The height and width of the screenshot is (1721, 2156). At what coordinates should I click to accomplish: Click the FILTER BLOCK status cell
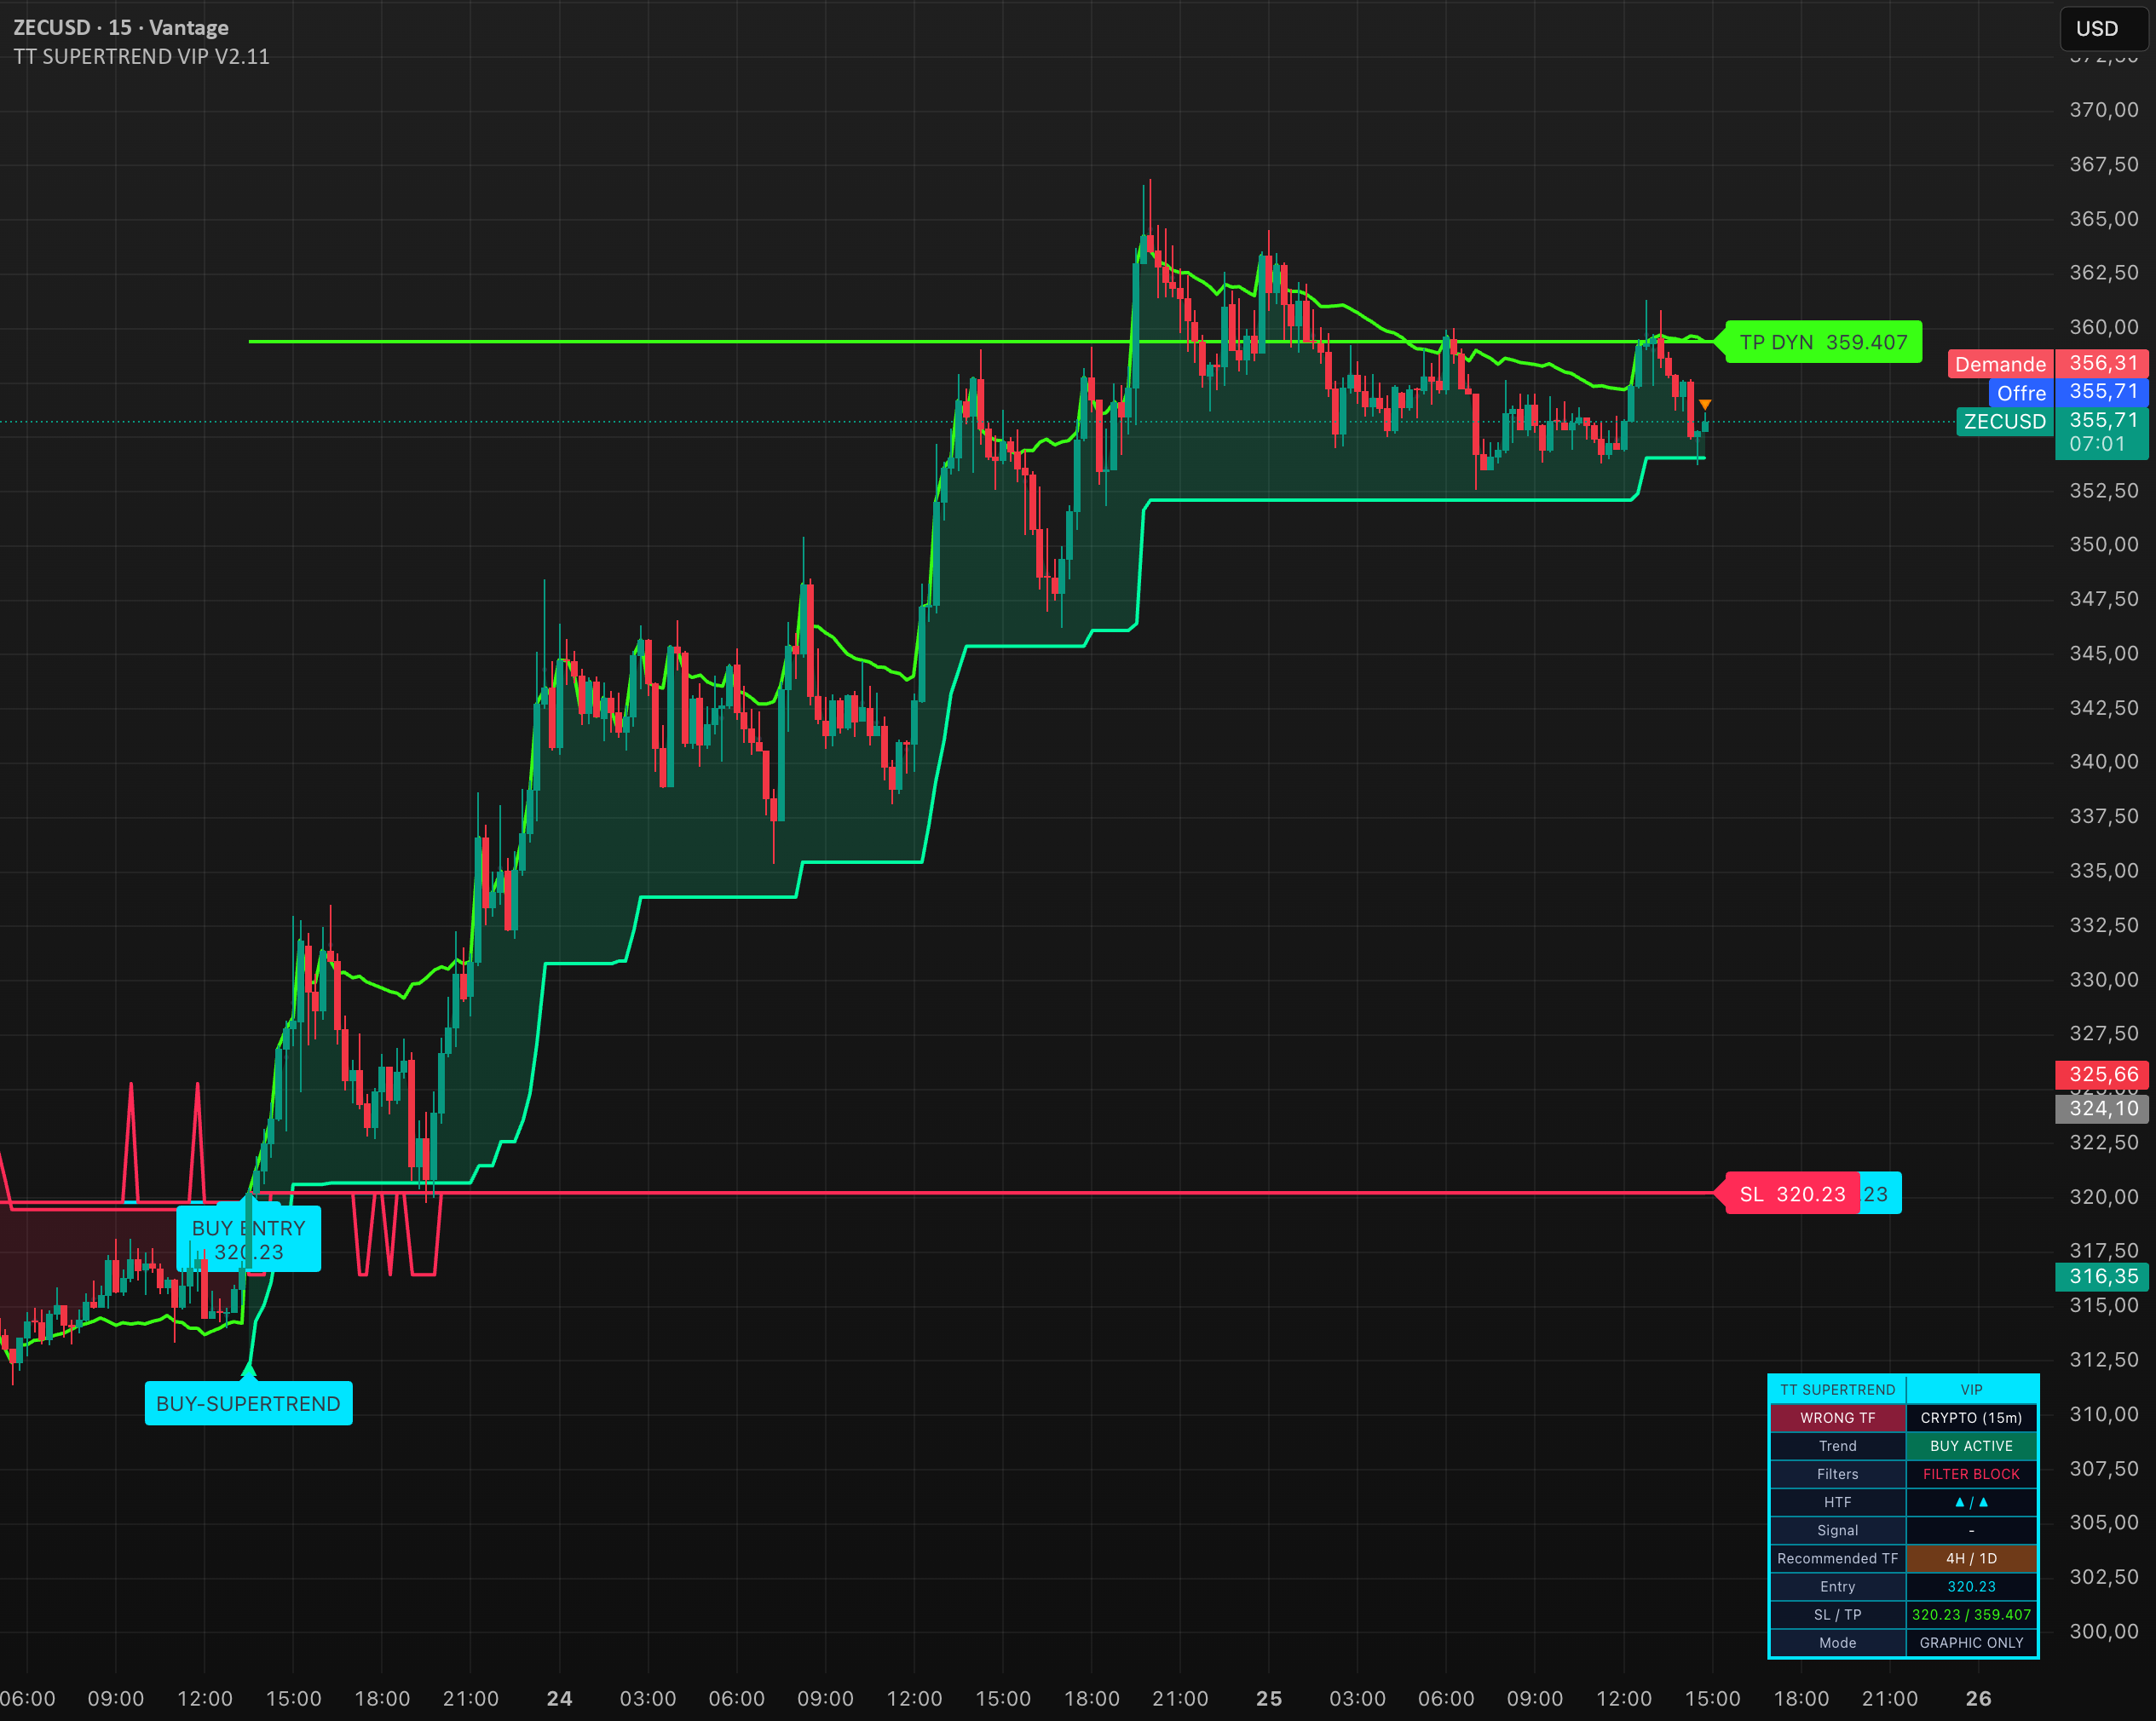(x=1971, y=1474)
